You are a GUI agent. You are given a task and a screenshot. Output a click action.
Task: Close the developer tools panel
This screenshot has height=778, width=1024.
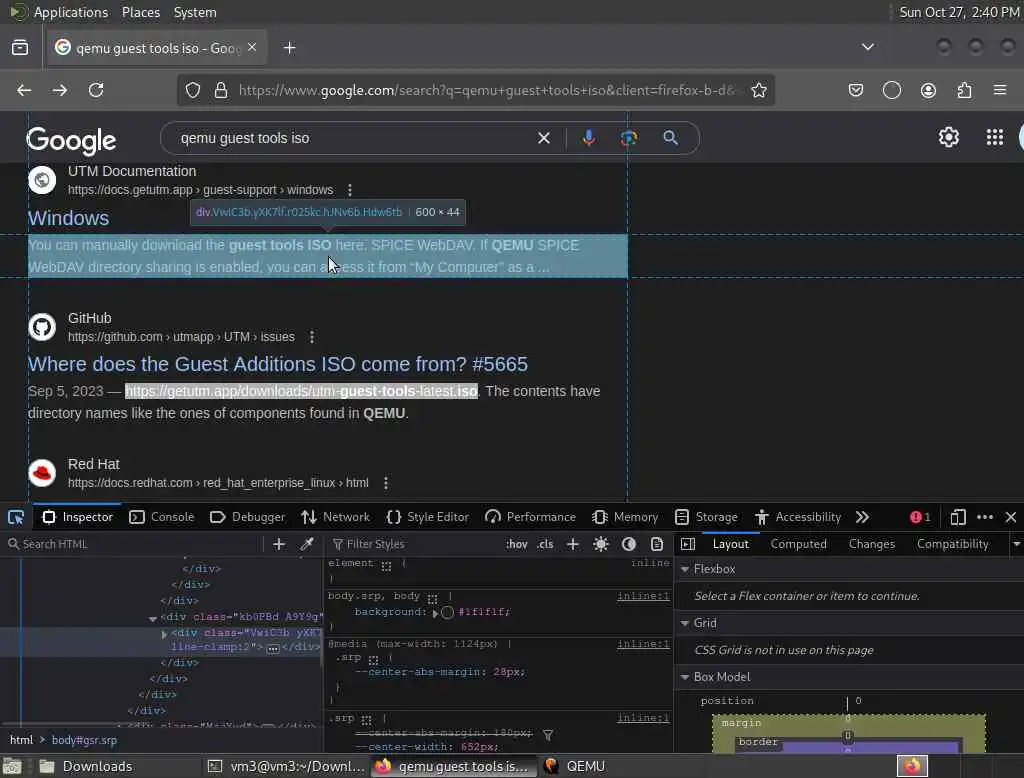(1011, 517)
